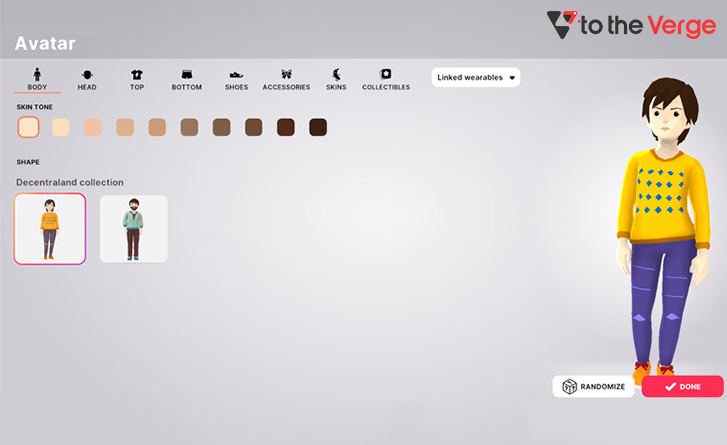The width and height of the screenshot is (727, 445).
Task: Pick the eighth brown skin tone swatch
Action: tap(254, 127)
